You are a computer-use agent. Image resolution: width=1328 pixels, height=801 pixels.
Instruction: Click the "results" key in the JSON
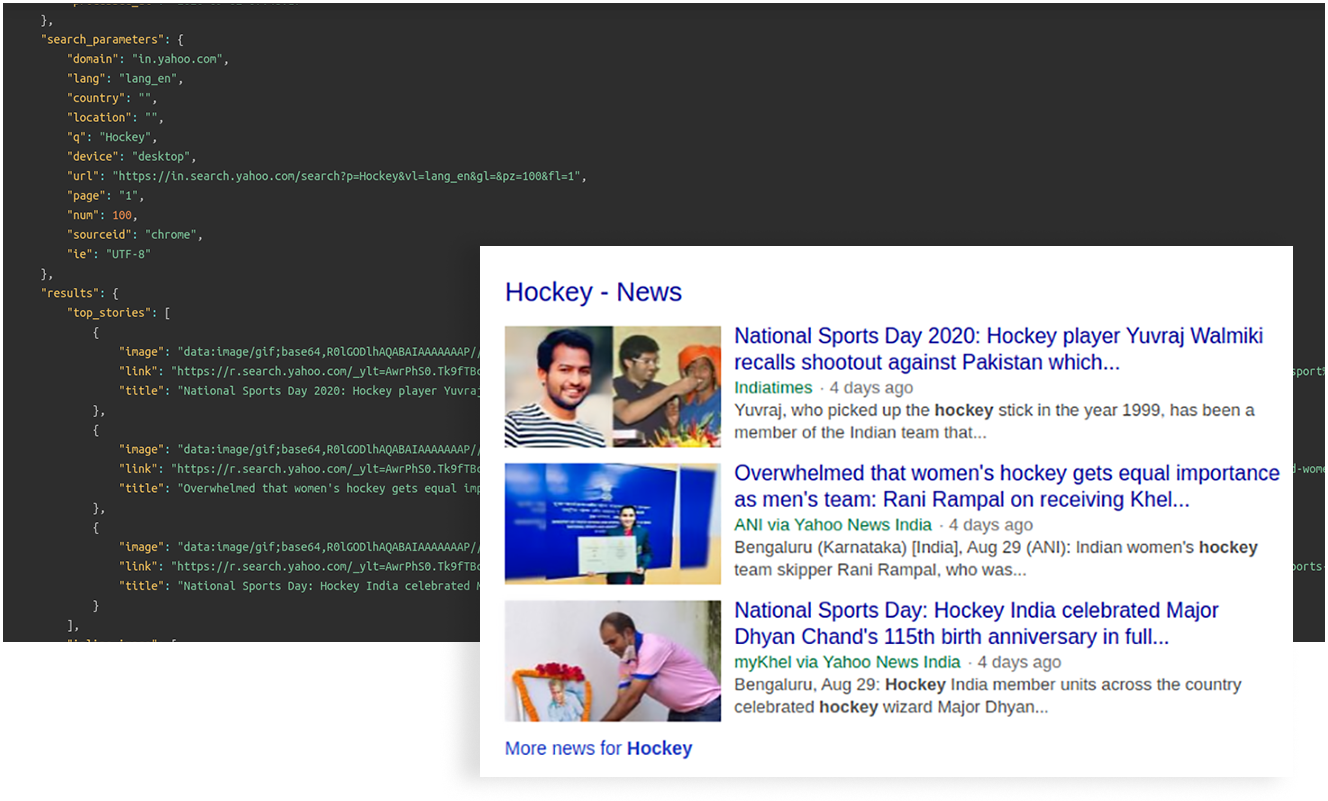coord(70,293)
